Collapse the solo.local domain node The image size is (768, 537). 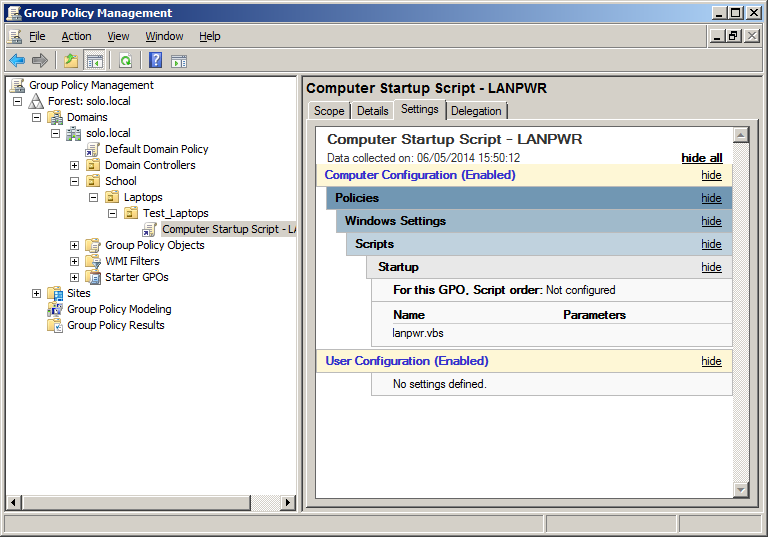click(x=55, y=134)
